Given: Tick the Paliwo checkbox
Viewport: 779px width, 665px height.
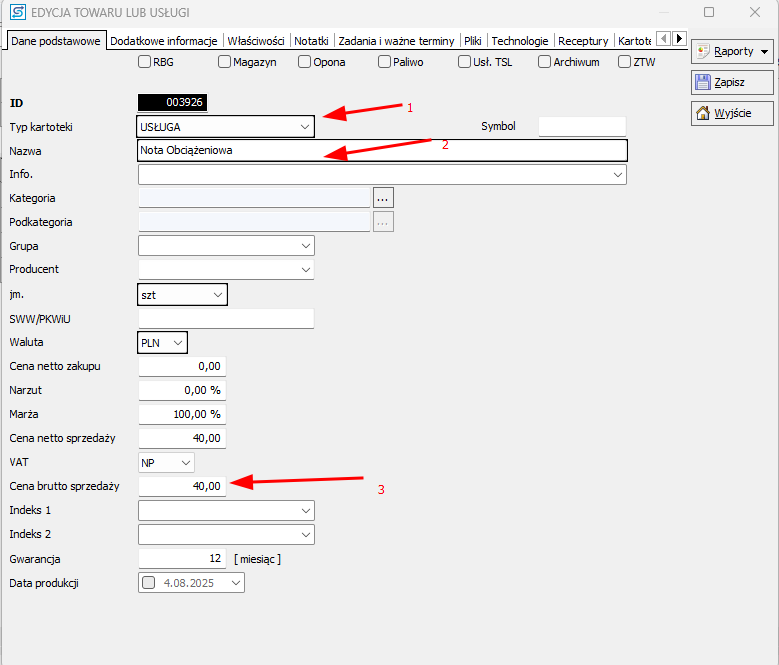Looking at the screenshot, I should tap(385, 62).
